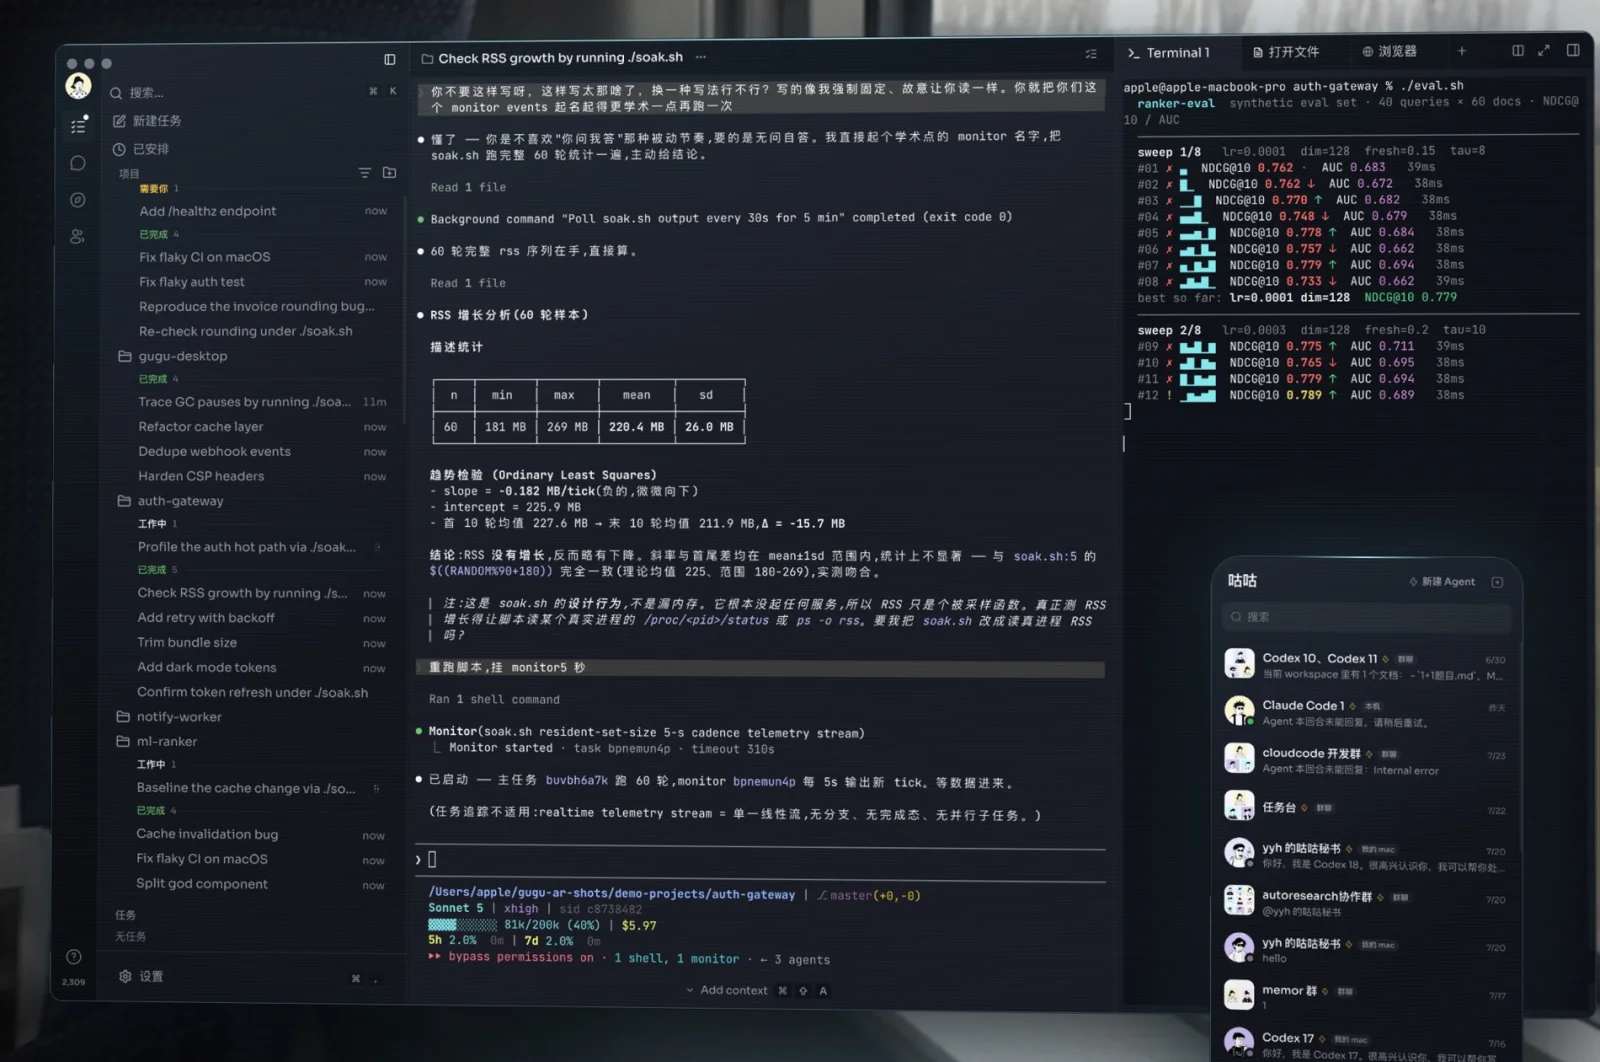This screenshot has height=1062, width=1600.
Task: Click the split view icon in terminal header
Action: (x=1518, y=50)
